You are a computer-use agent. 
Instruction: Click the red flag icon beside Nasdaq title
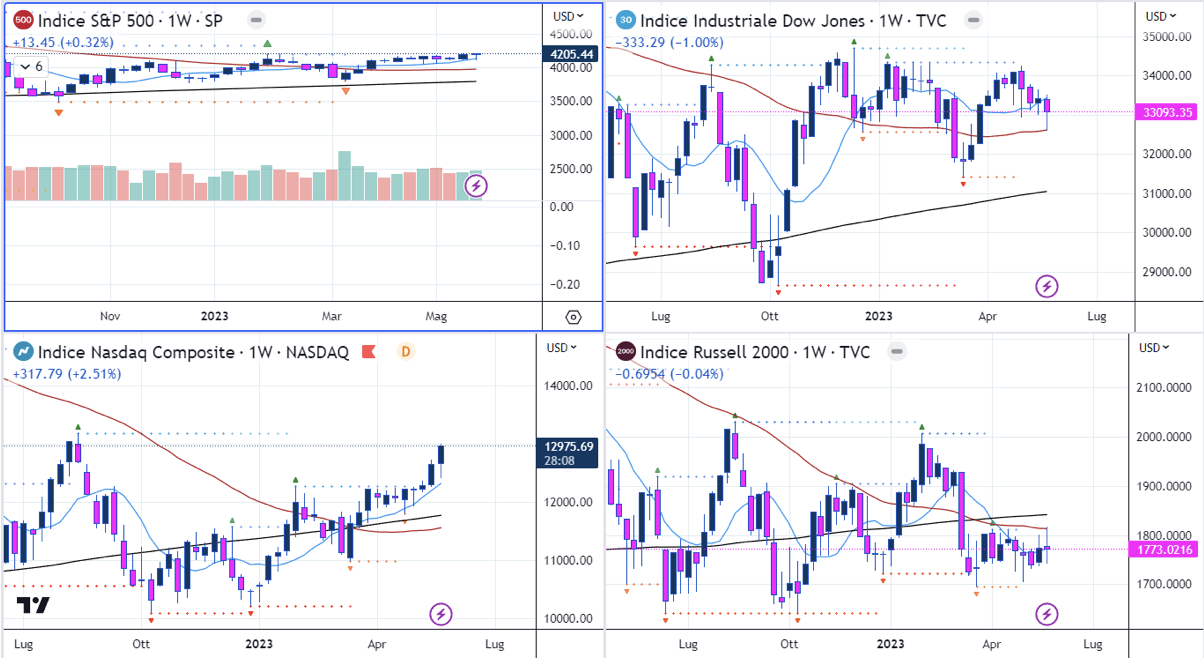coord(368,352)
